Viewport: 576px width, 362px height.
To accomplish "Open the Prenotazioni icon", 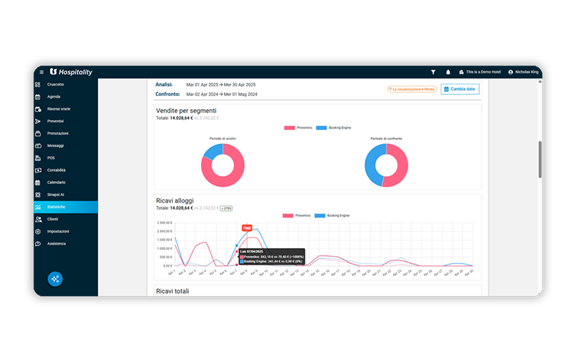I will point(38,133).
